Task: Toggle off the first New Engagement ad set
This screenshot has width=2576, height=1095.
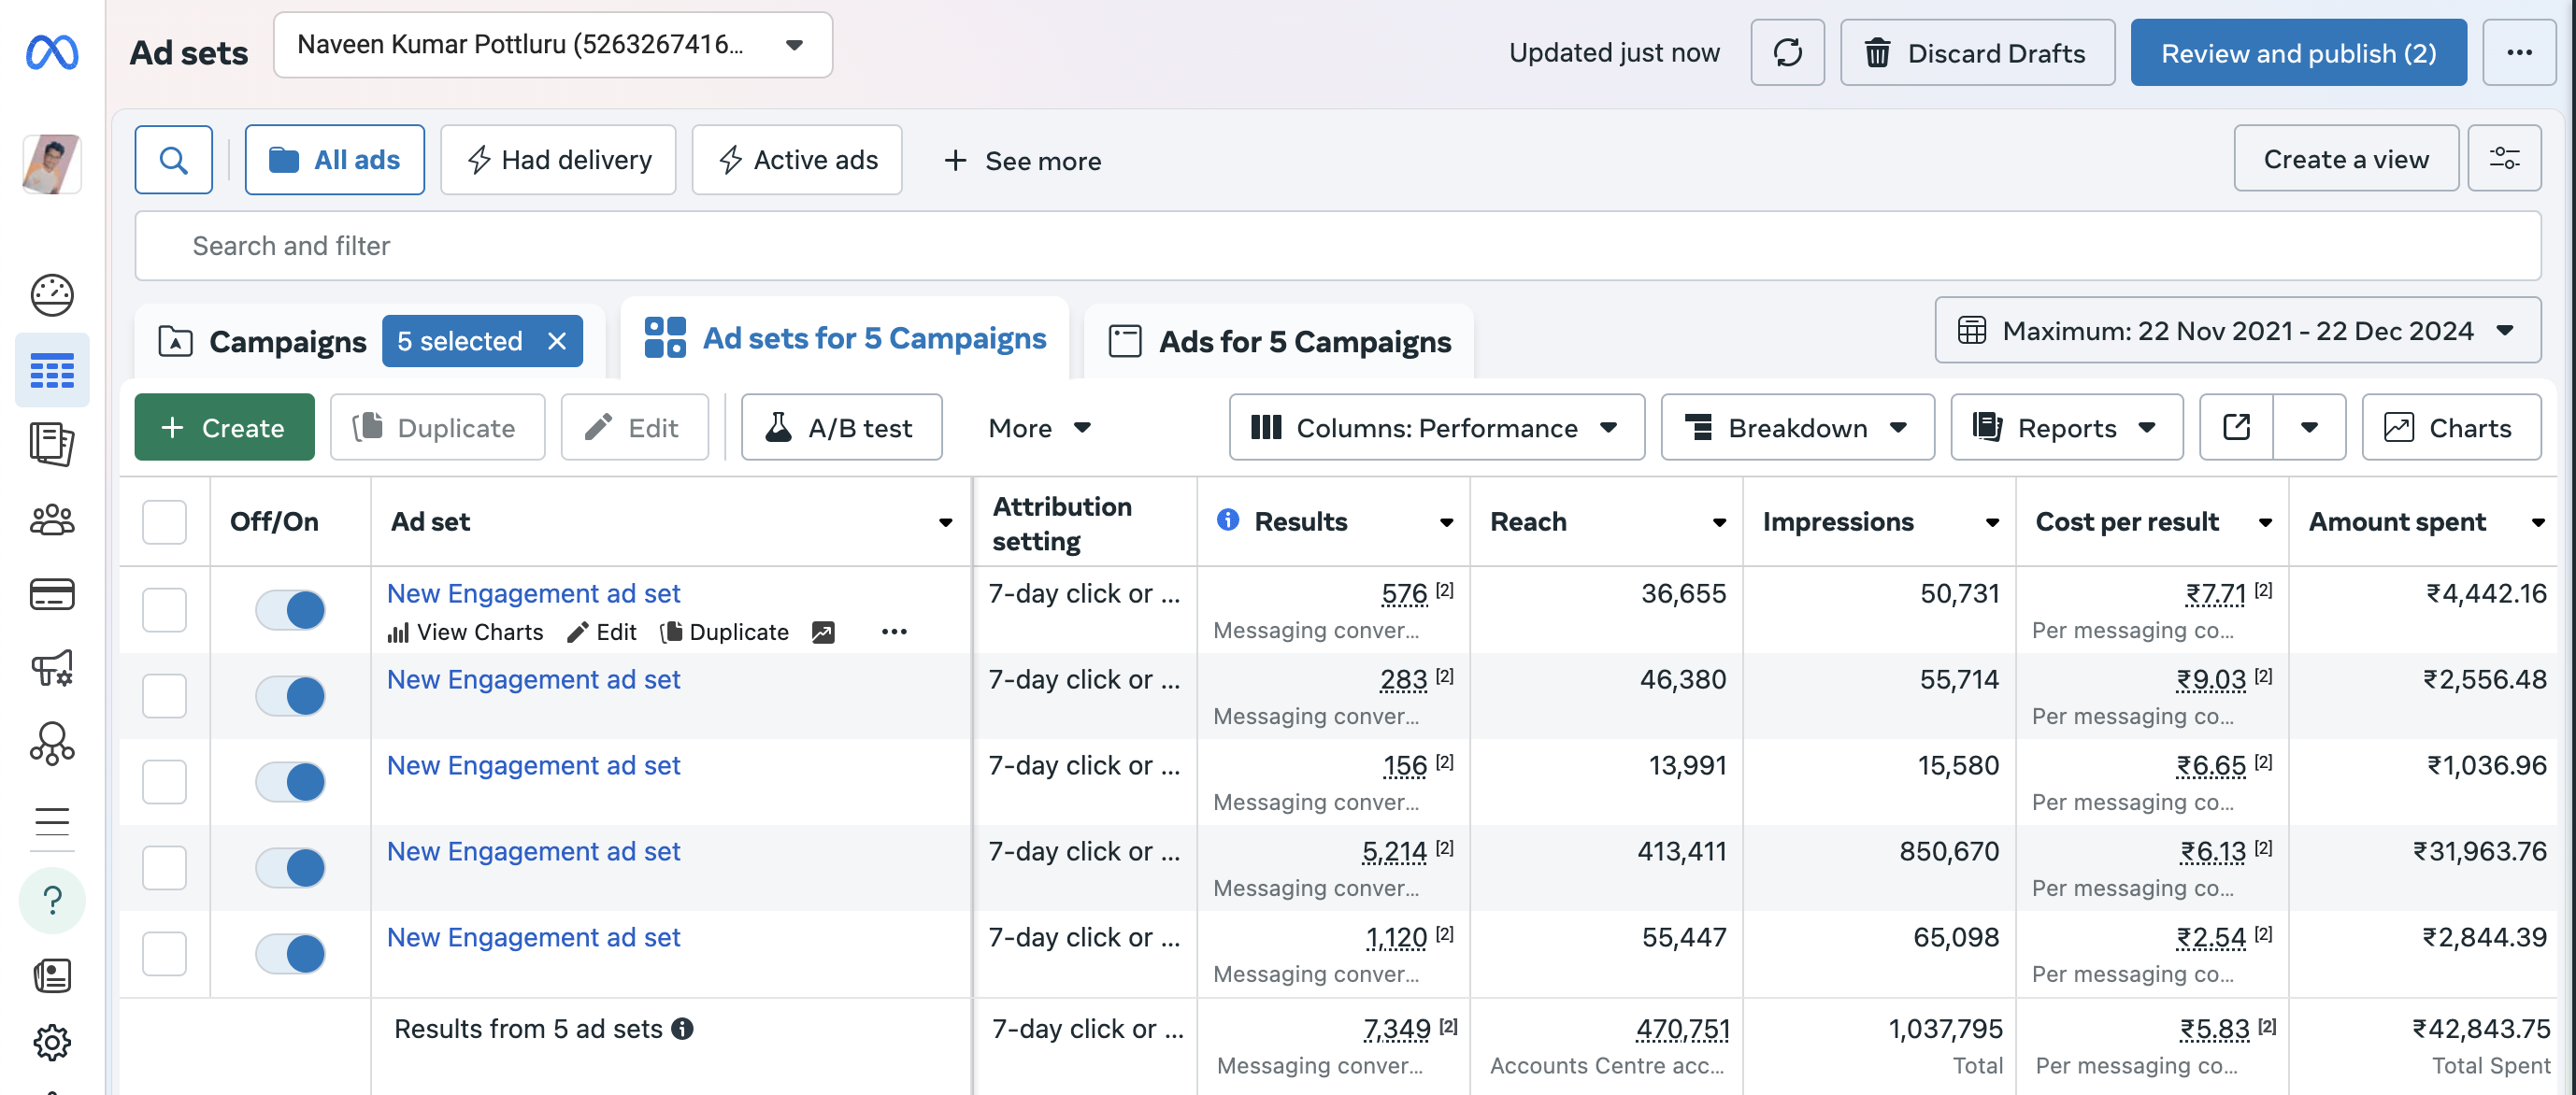Action: point(290,610)
